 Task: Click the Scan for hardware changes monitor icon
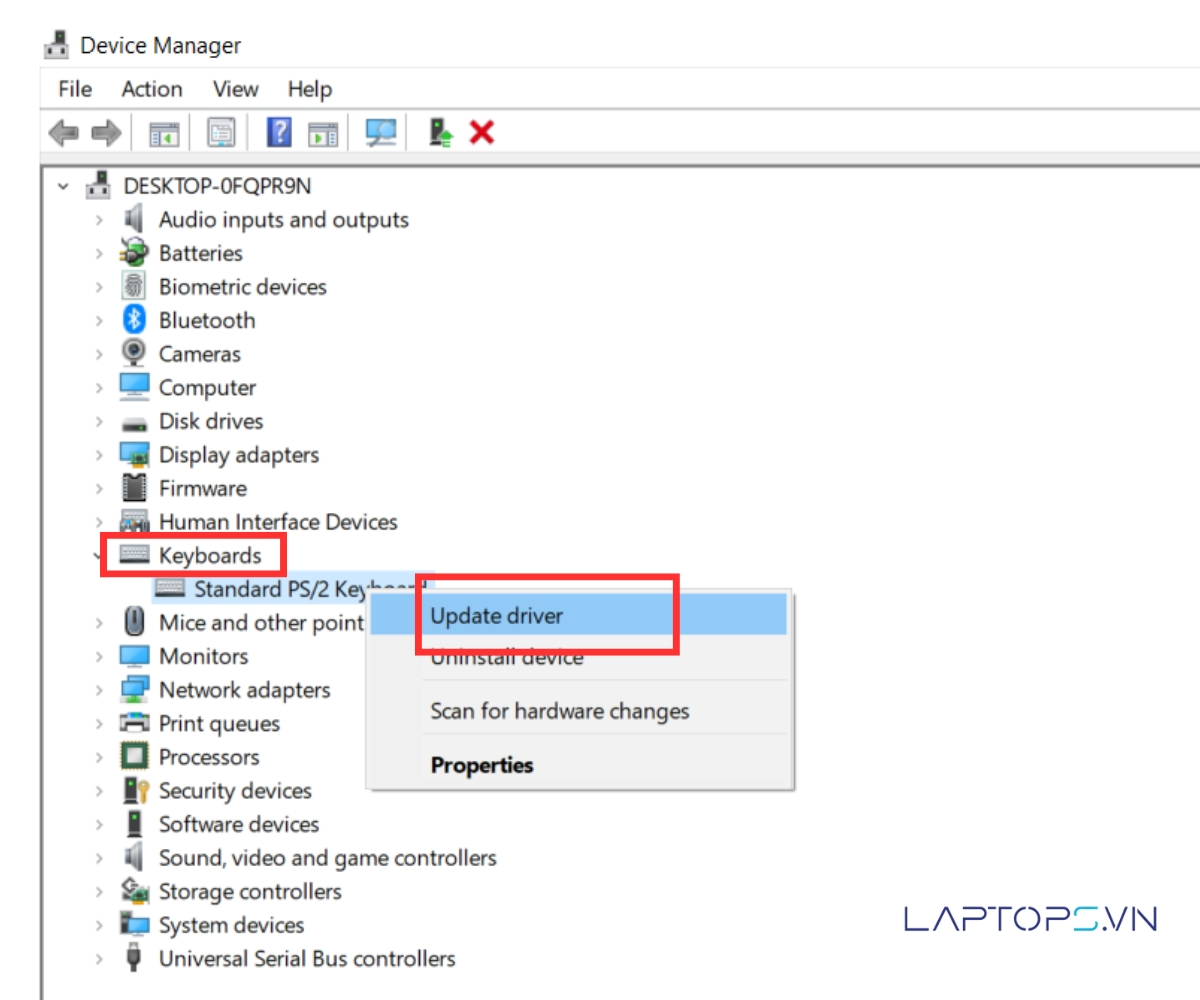(x=381, y=132)
